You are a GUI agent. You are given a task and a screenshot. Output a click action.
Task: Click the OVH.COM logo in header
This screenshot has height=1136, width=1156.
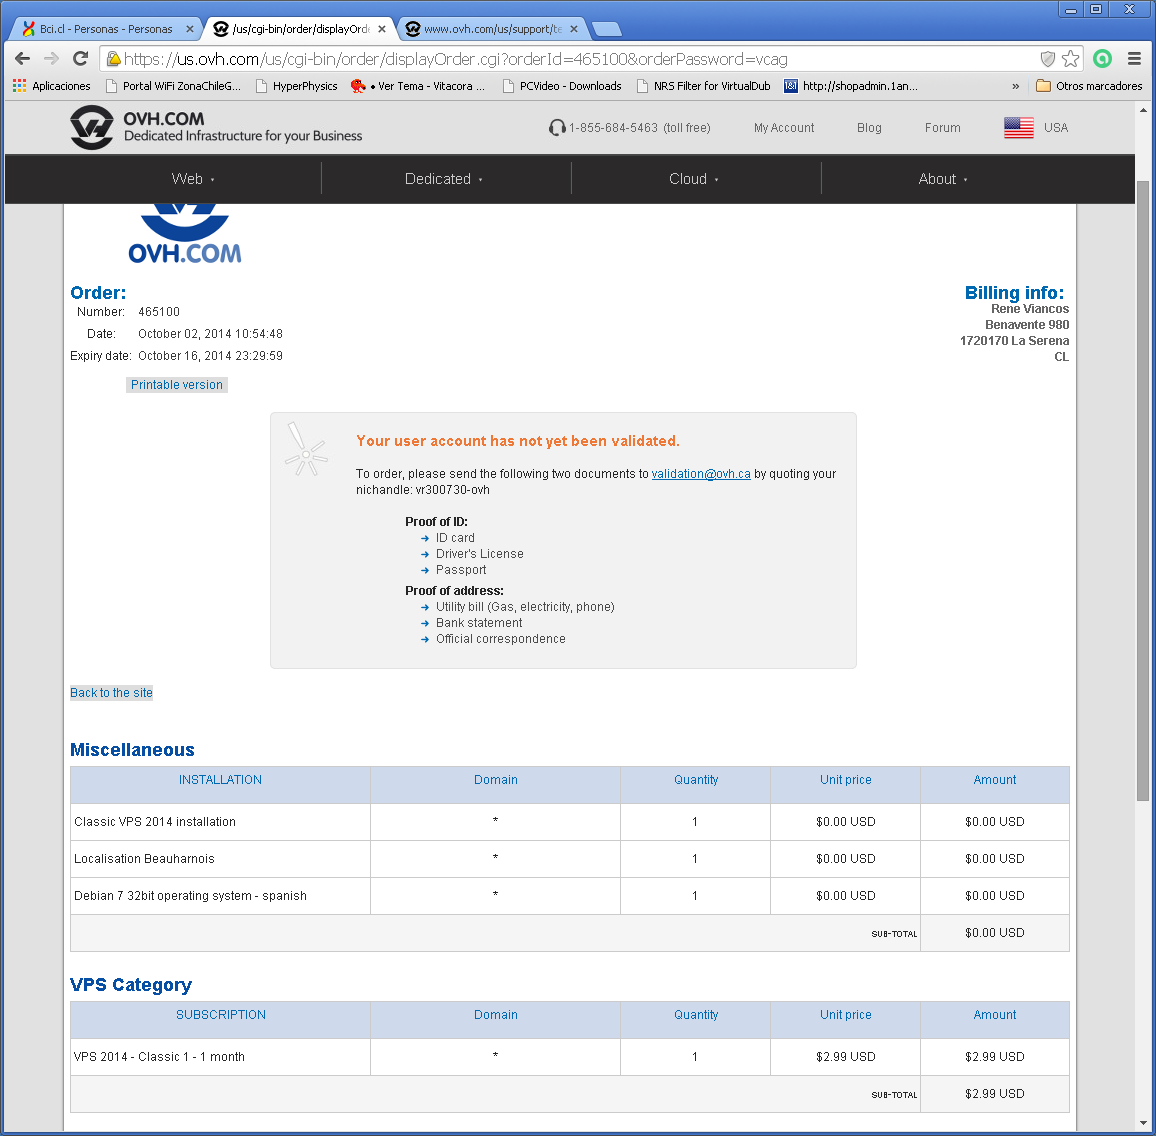pos(92,128)
